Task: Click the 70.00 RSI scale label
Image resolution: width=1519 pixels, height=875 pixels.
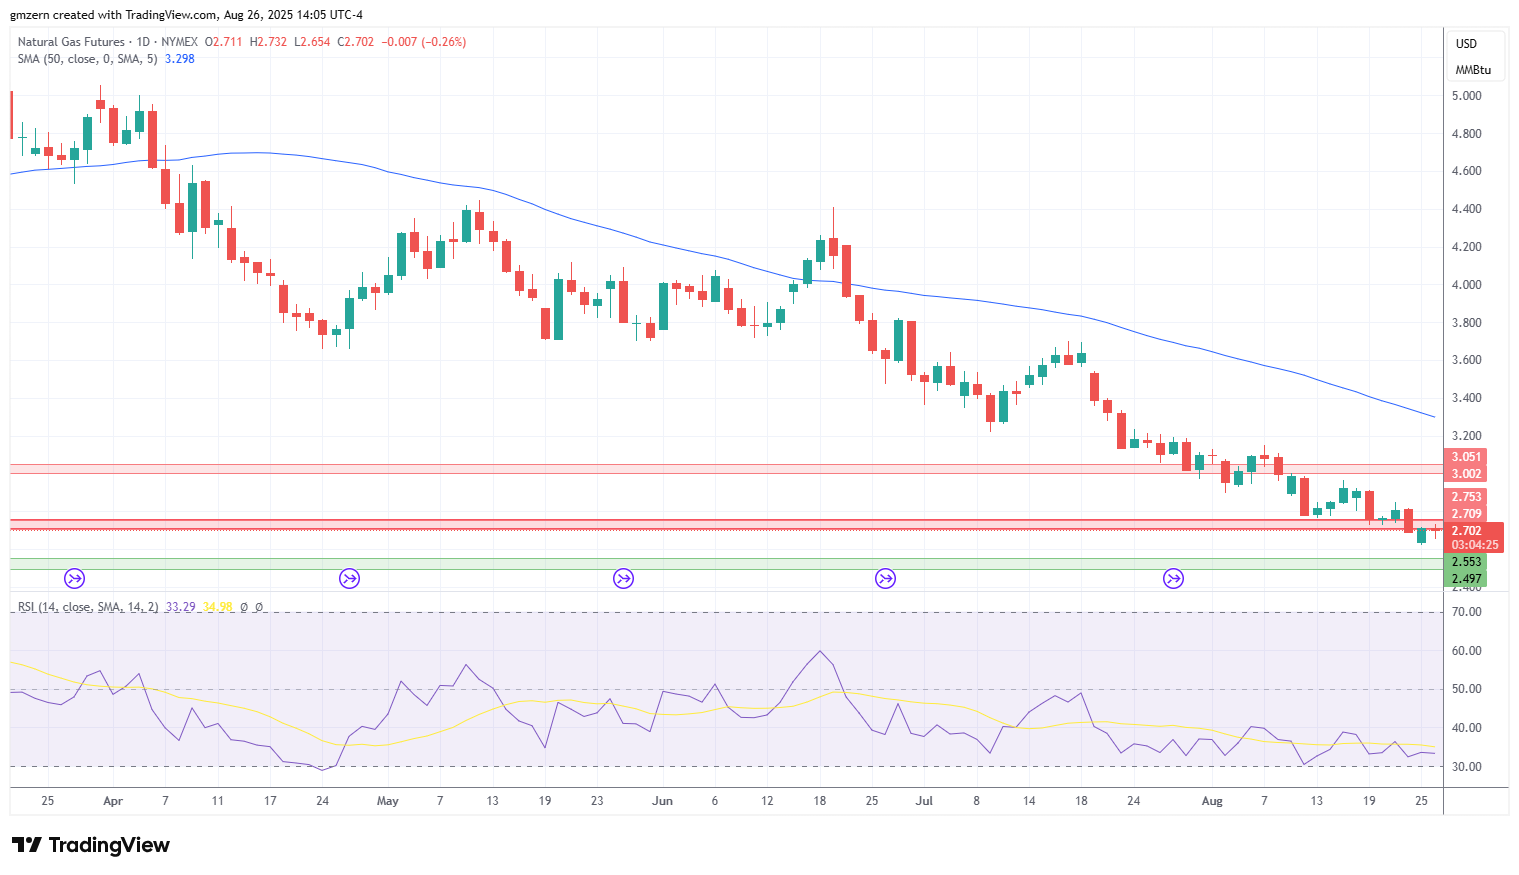Action: click(1466, 612)
